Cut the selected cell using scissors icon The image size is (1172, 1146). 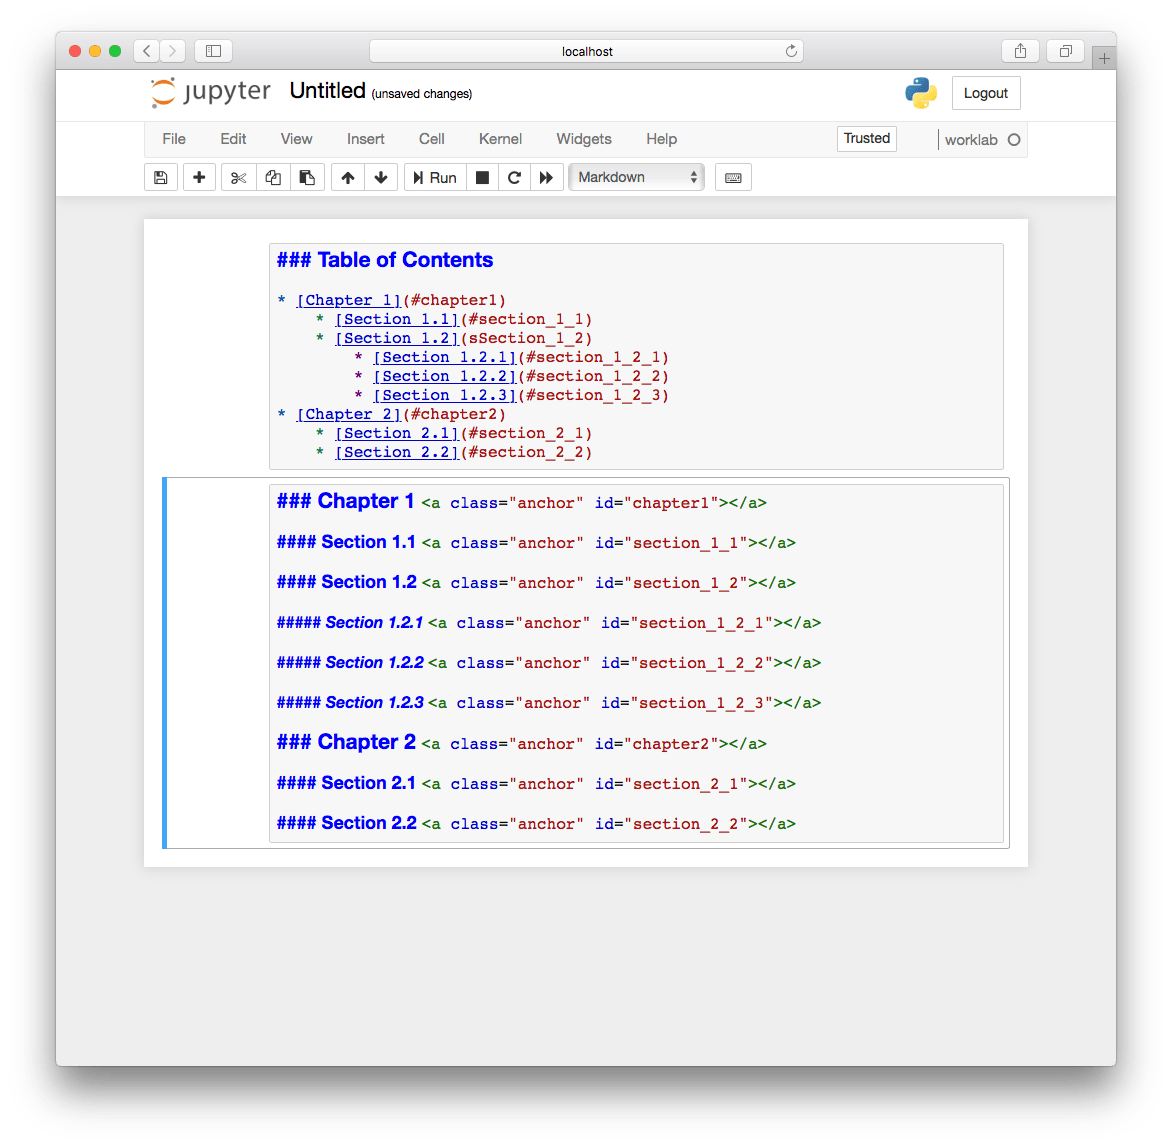238,177
